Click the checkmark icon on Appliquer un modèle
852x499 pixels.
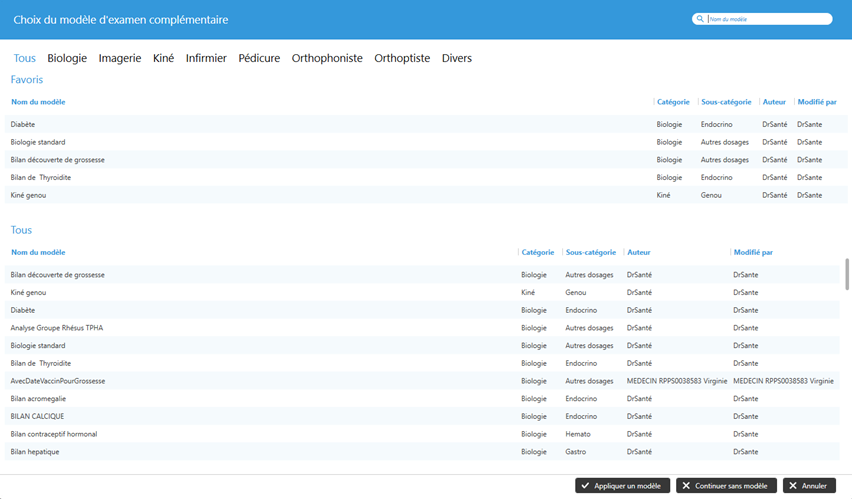(x=585, y=486)
